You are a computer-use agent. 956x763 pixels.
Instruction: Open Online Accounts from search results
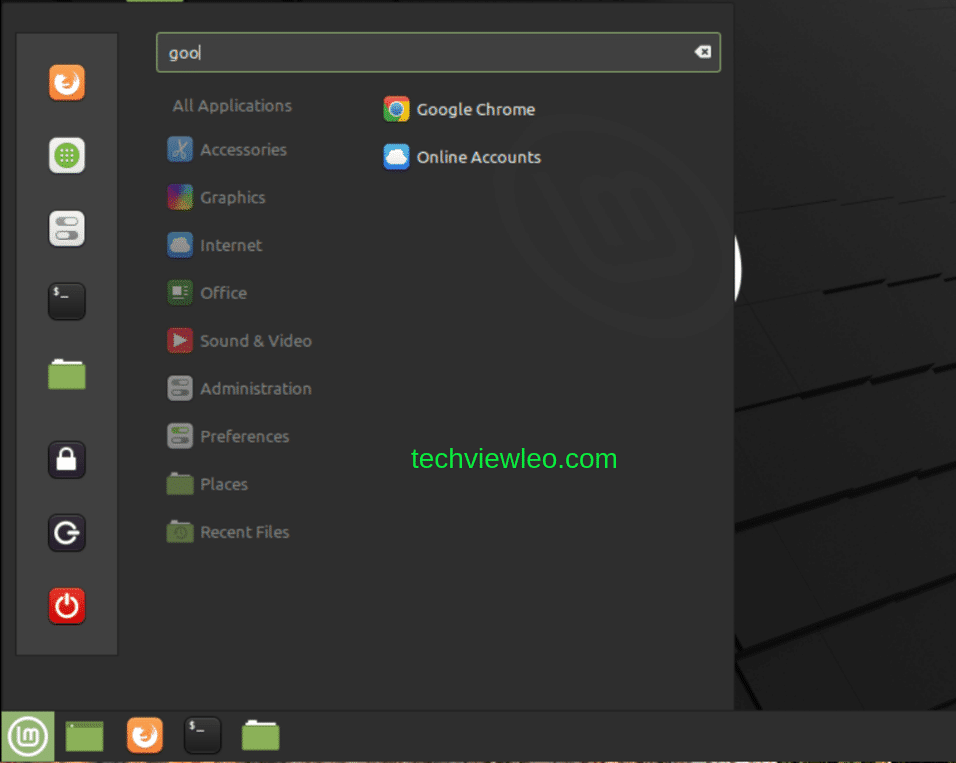click(x=461, y=157)
